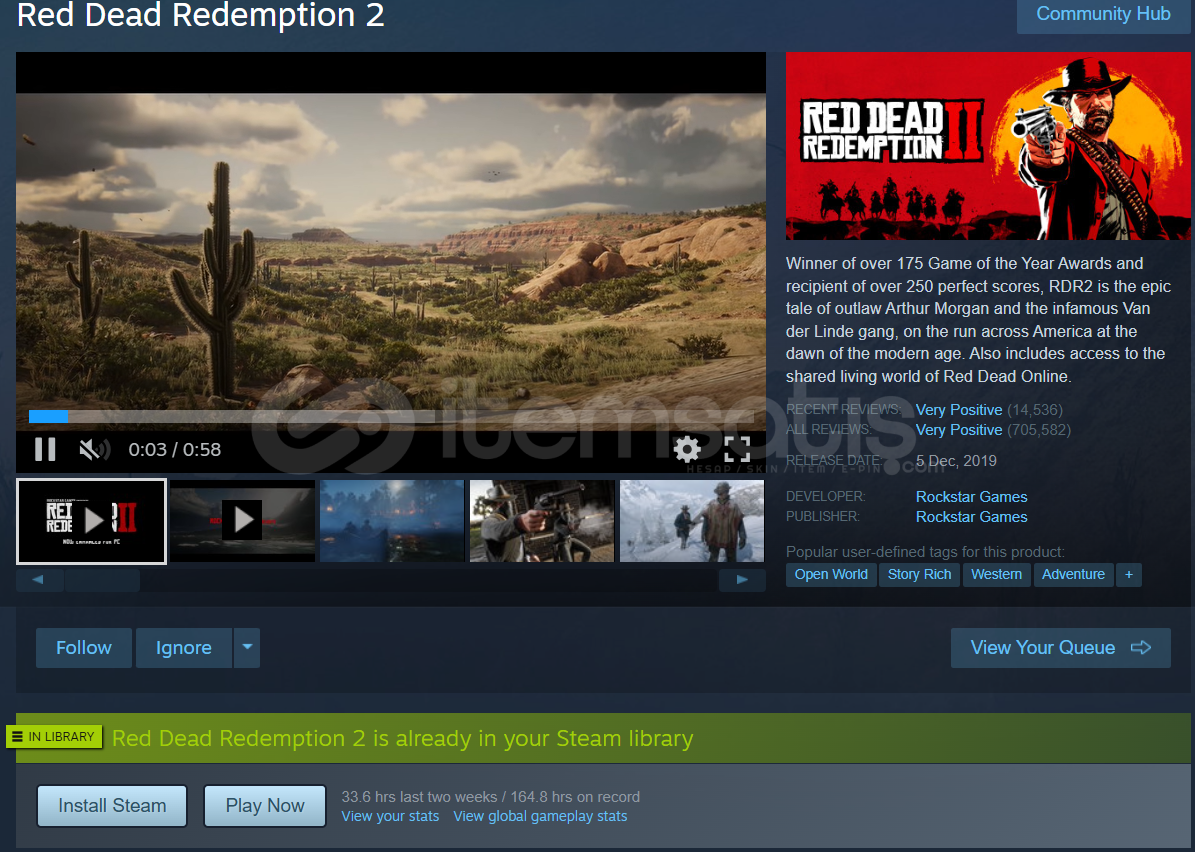1195x852 pixels.
Task: Click the Red Dead Redemption II header image
Action: click(x=988, y=146)
